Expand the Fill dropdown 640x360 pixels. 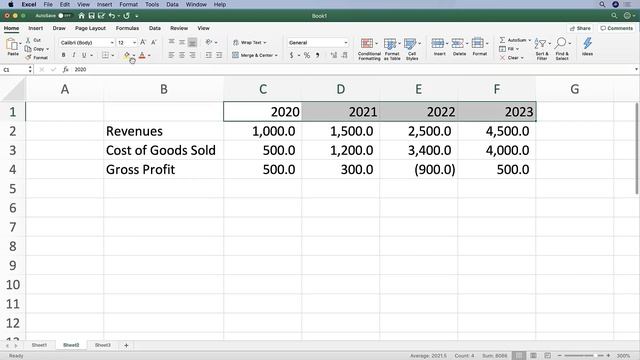click(x=517, y=49)
